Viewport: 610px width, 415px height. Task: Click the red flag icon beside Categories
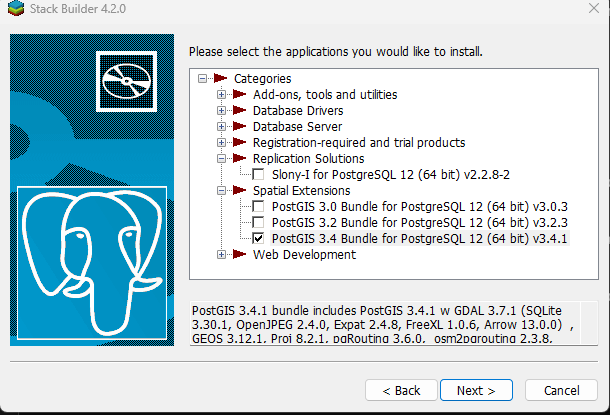[220, 79]
